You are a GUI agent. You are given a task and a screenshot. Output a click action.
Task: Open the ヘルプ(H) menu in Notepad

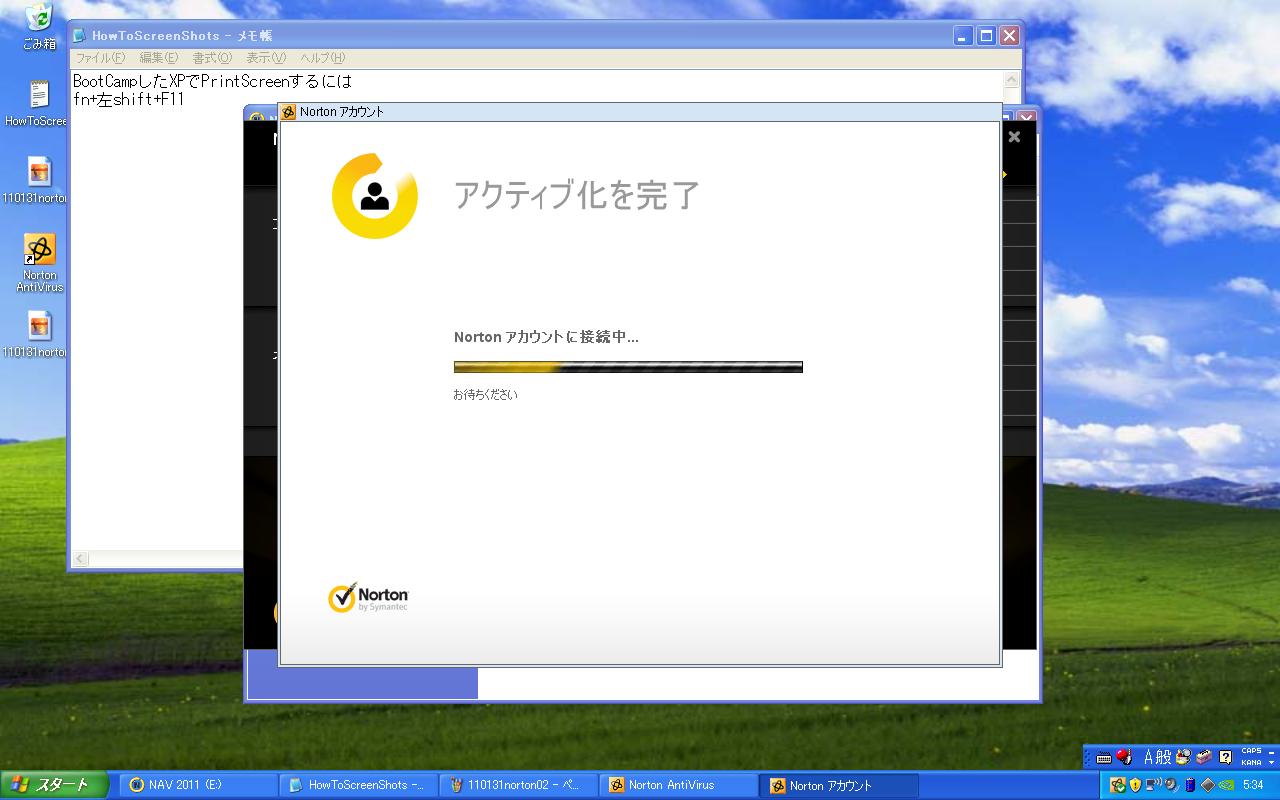(x=323, y=58)
